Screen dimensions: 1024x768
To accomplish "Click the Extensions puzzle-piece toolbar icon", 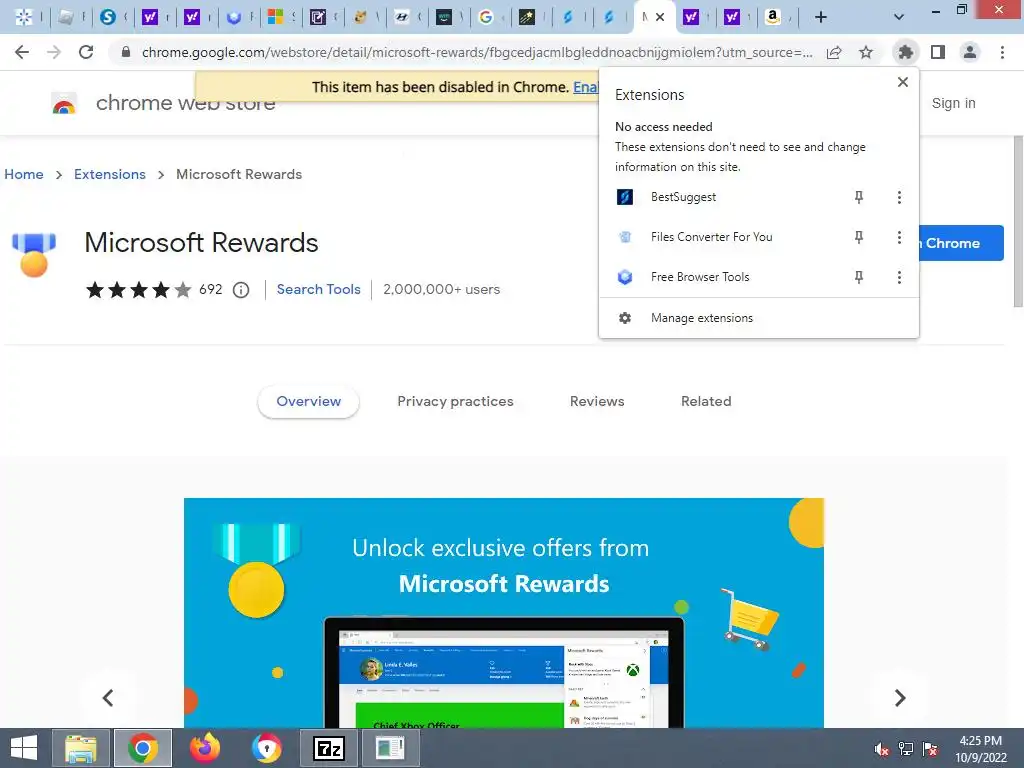I will pos(905,52).
